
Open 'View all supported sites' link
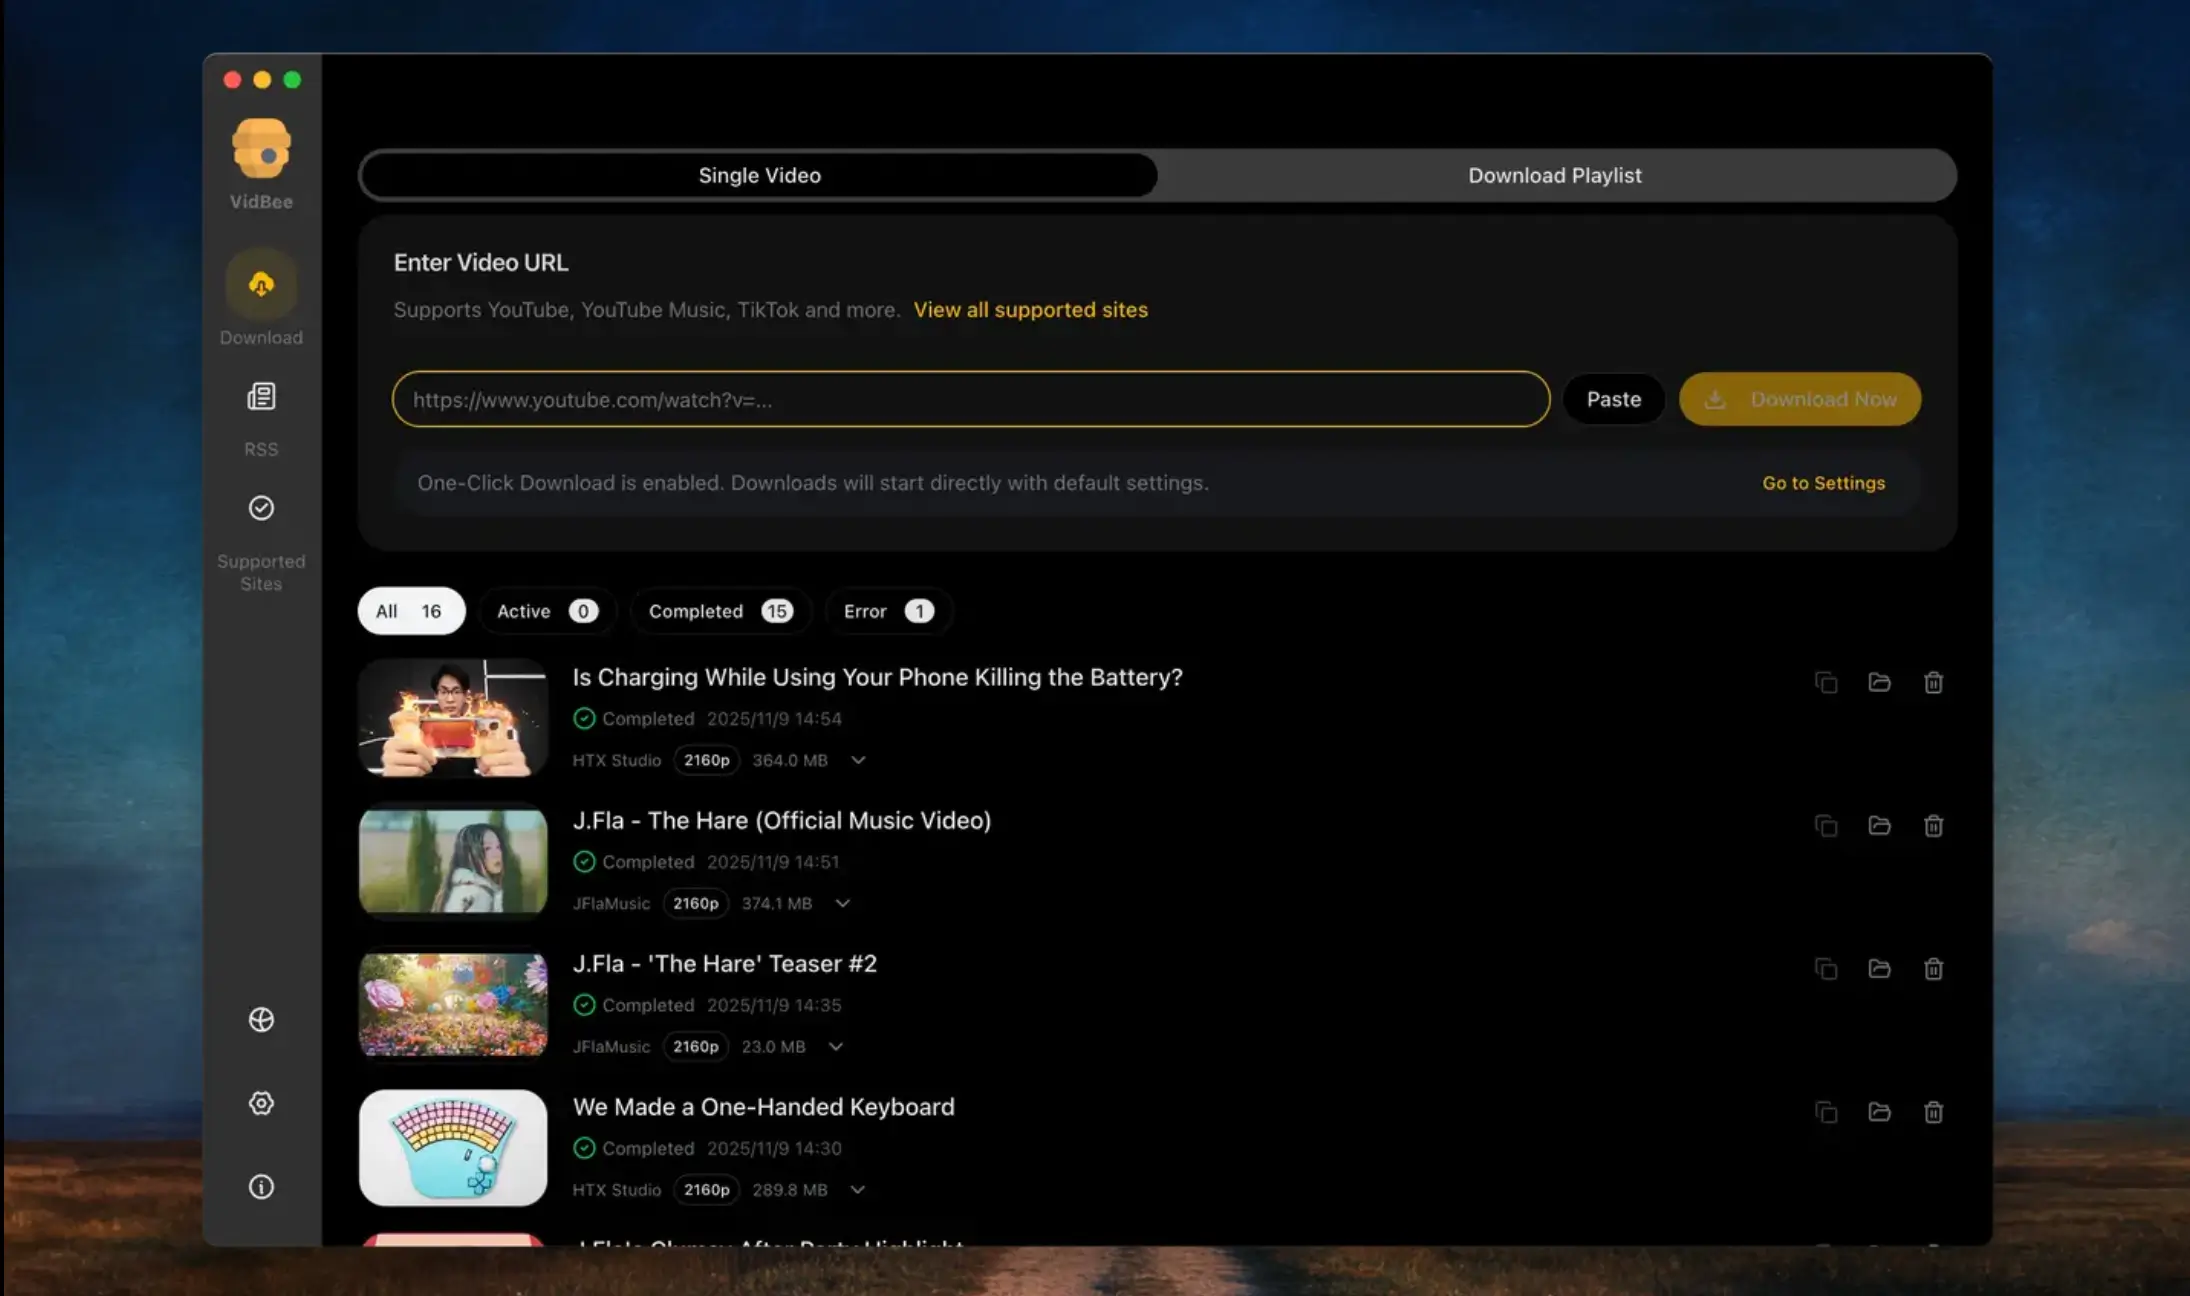1030,310
